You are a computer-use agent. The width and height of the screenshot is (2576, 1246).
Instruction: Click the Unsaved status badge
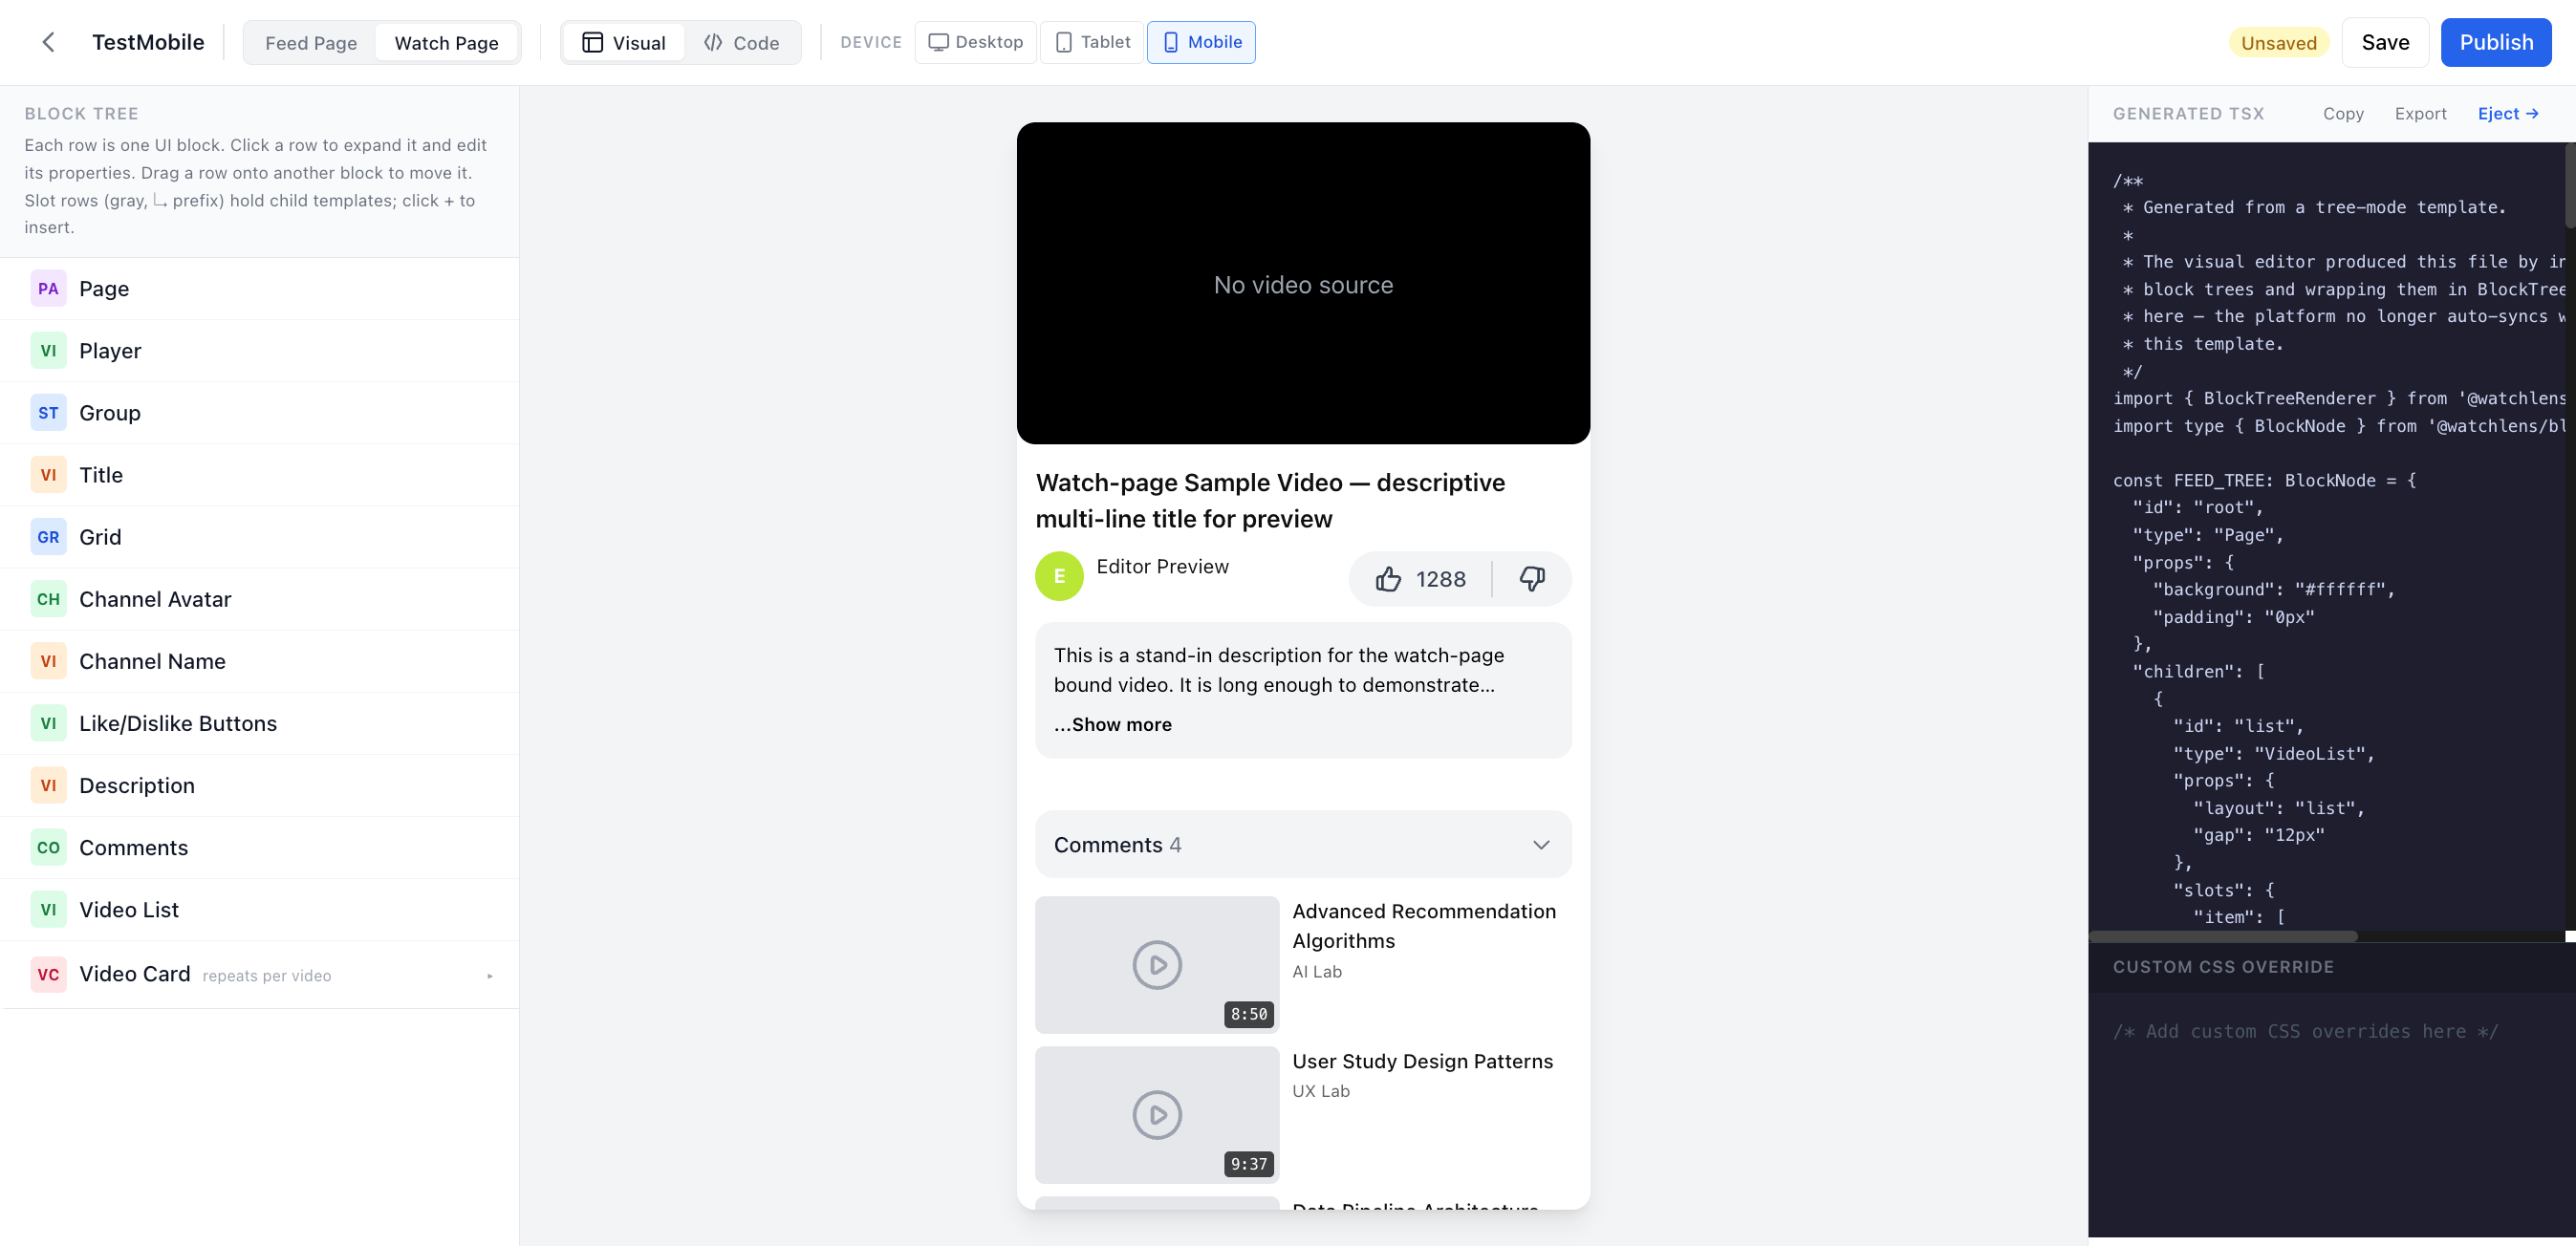(2278, 43)
